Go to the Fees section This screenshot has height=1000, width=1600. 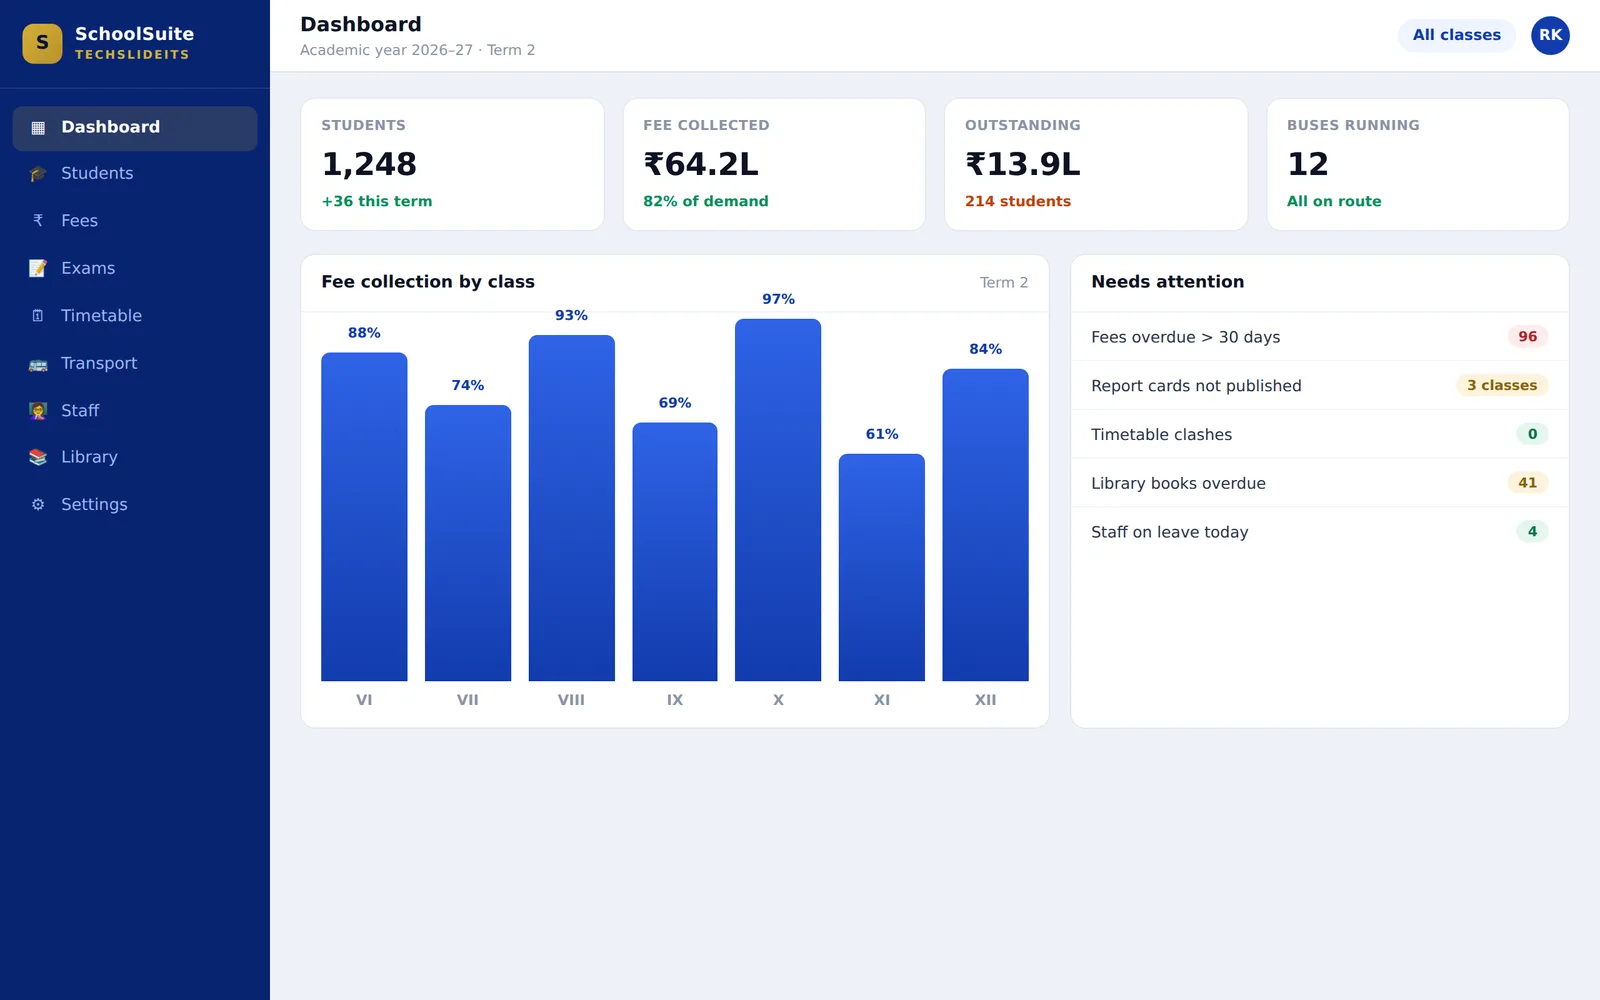click(135, 221)
